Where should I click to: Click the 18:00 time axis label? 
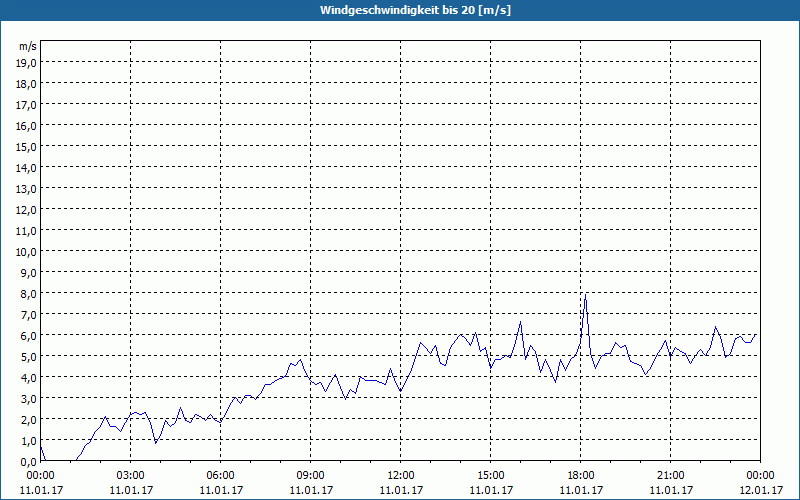pyautogui.click(x=581, y=476)
